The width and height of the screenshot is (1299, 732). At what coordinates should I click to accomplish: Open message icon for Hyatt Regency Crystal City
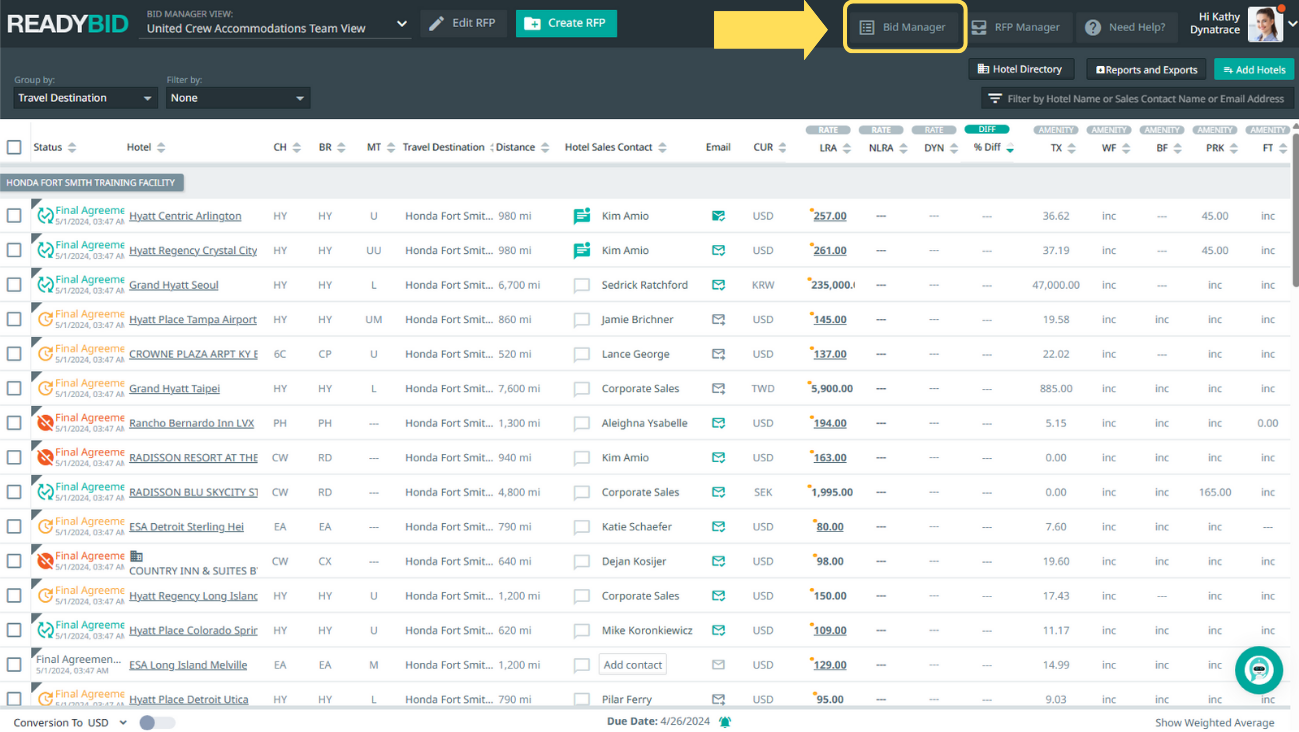point(581,250)
